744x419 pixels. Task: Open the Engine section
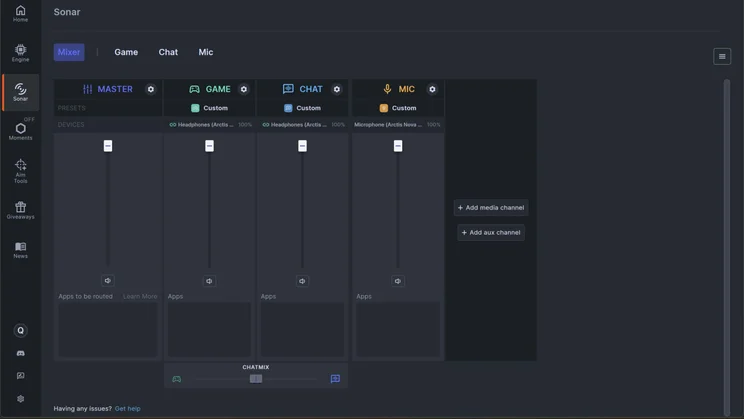coord(20,53)
